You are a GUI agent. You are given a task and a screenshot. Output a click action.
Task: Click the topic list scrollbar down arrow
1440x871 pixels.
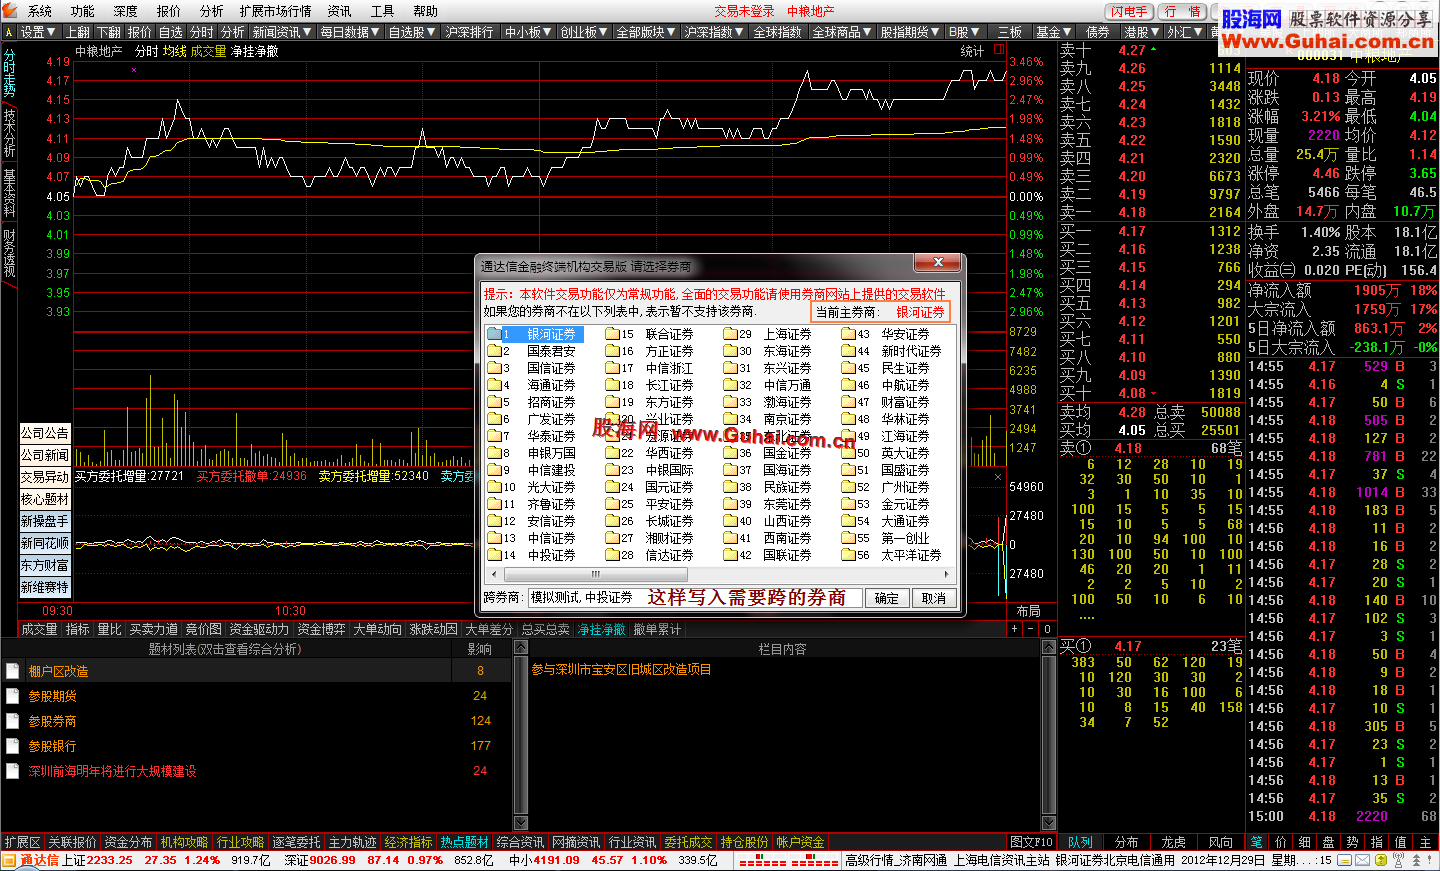coord(520,823)
